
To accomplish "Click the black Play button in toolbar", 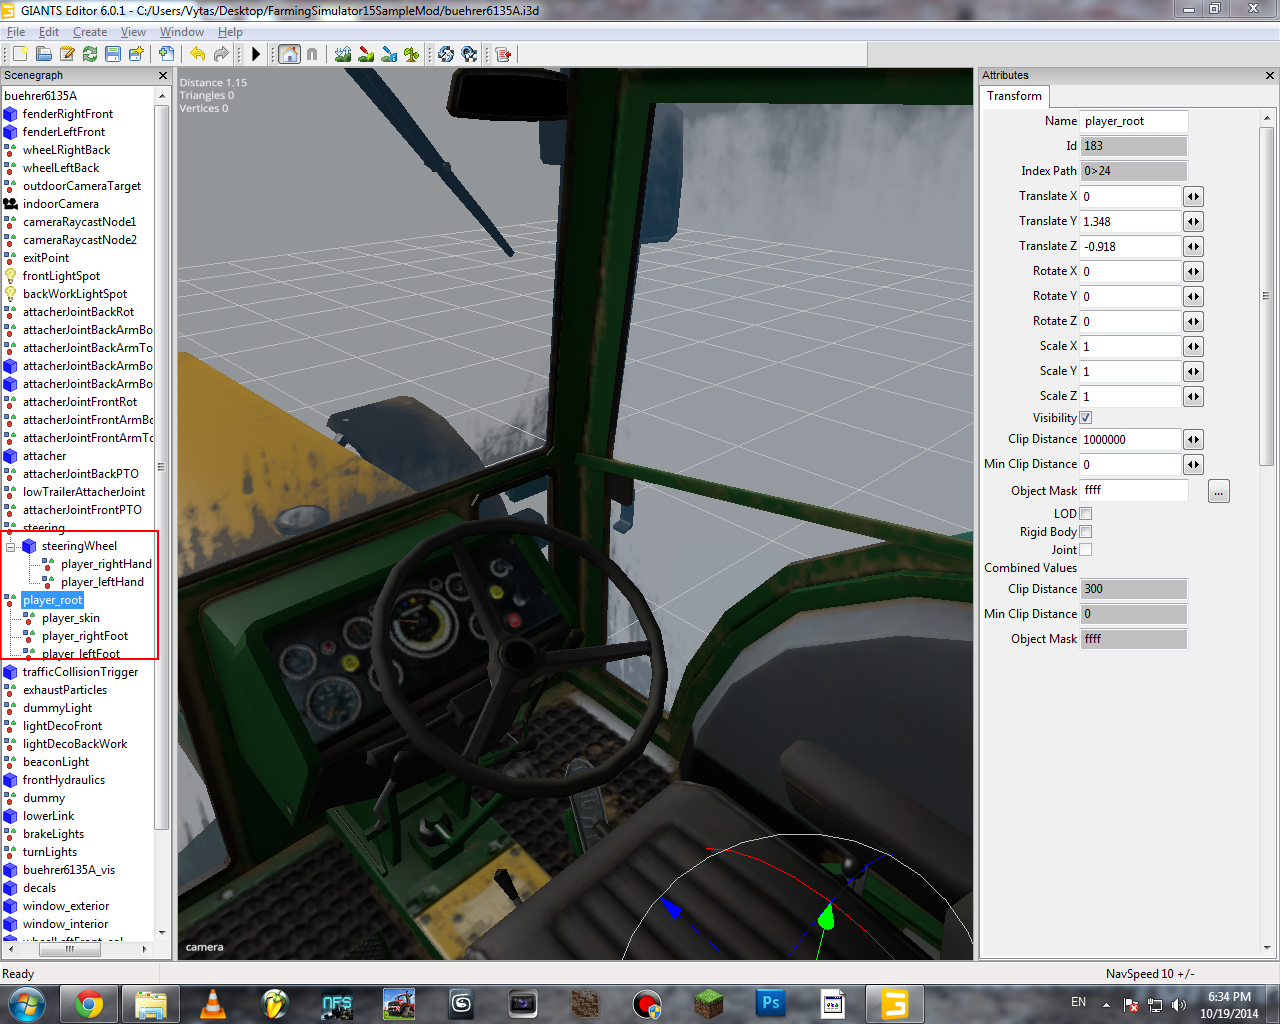I will point(256,54).
